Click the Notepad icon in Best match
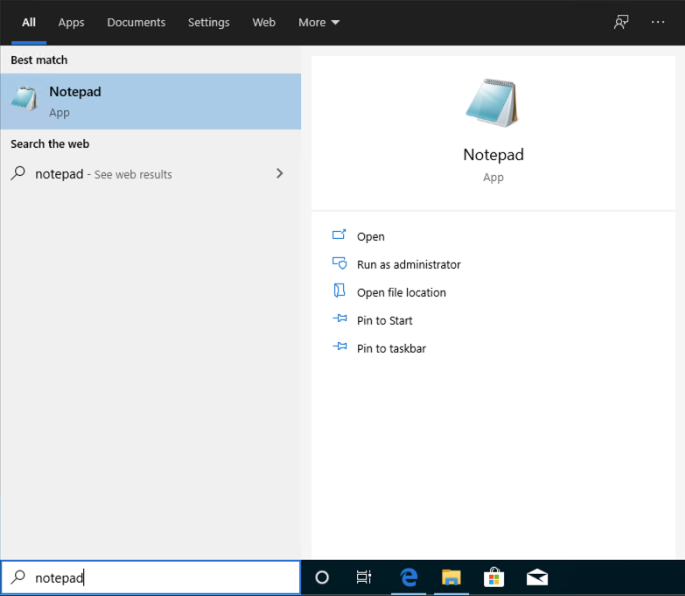 [x=24, y=99]
